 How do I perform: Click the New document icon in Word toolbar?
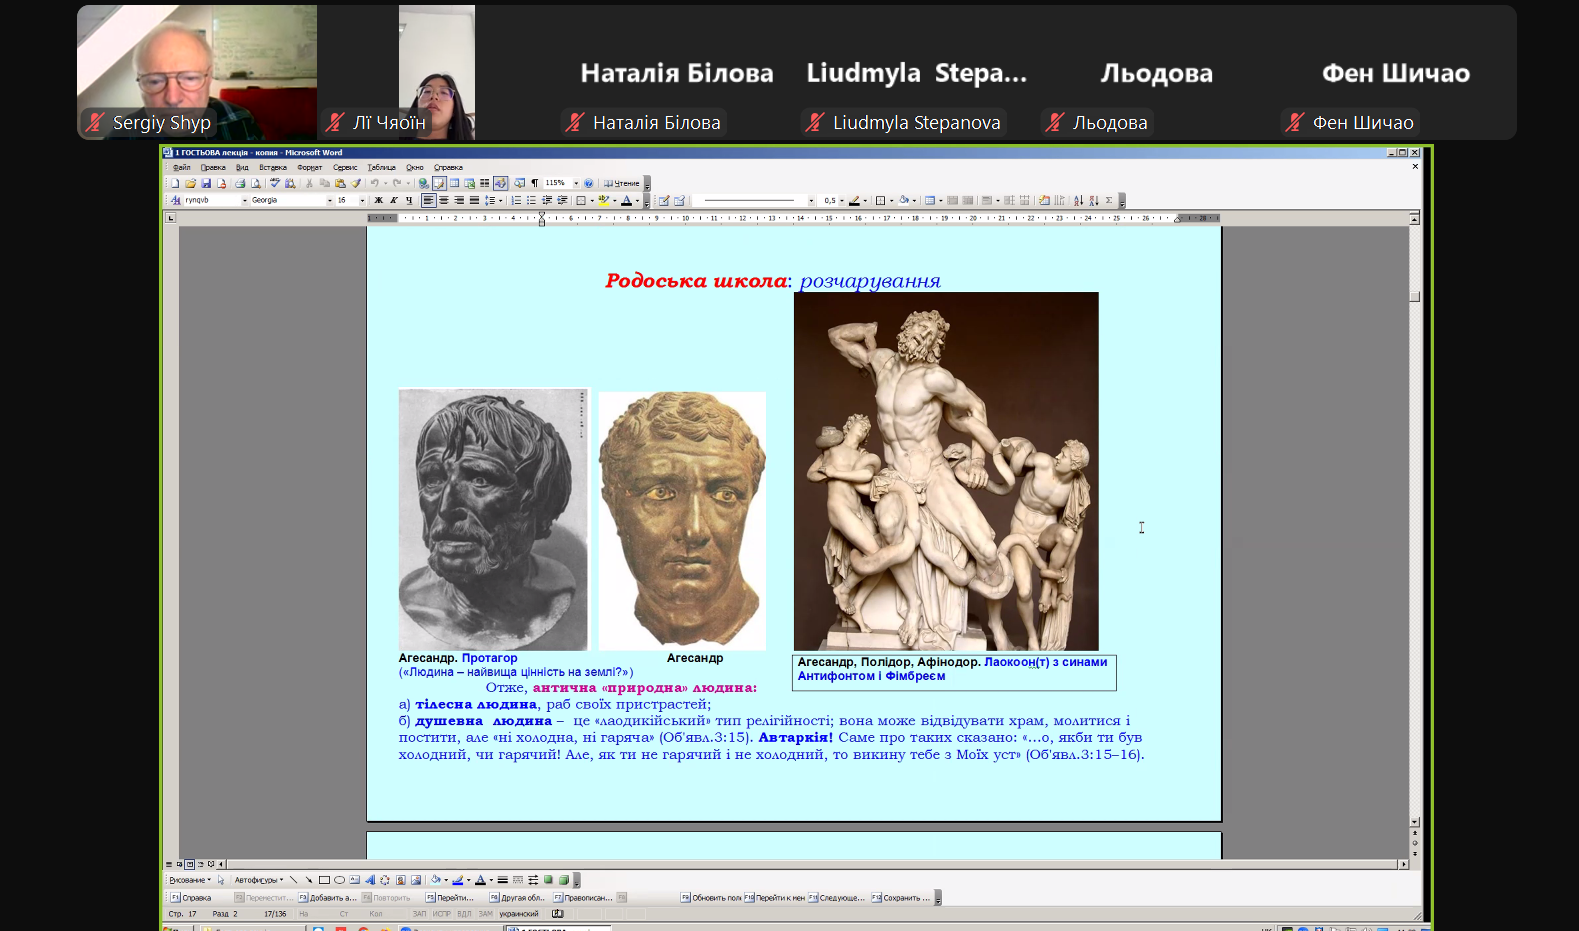(175, 183)
